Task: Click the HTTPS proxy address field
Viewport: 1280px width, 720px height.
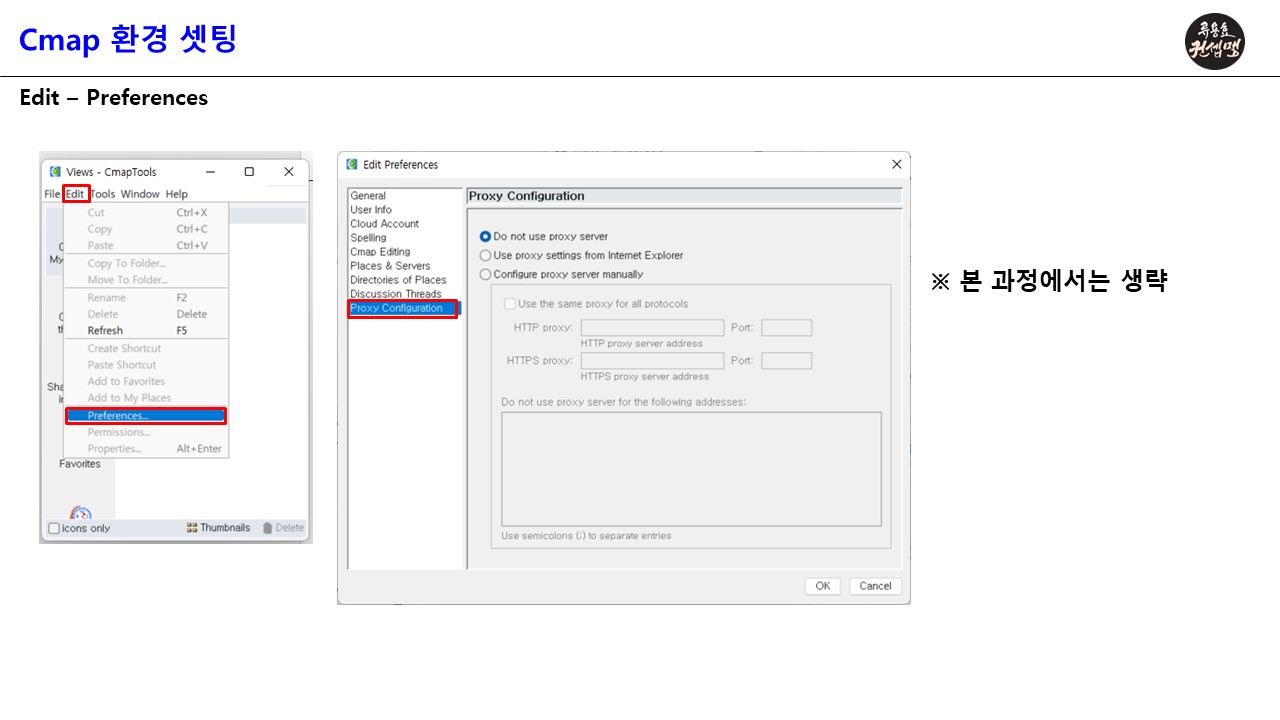Action: (x=652, y=361)
